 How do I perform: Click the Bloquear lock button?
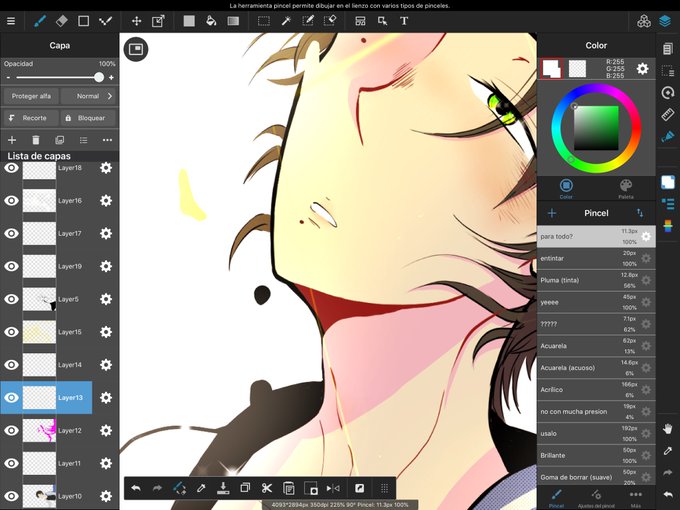click(x=88, y=118)
